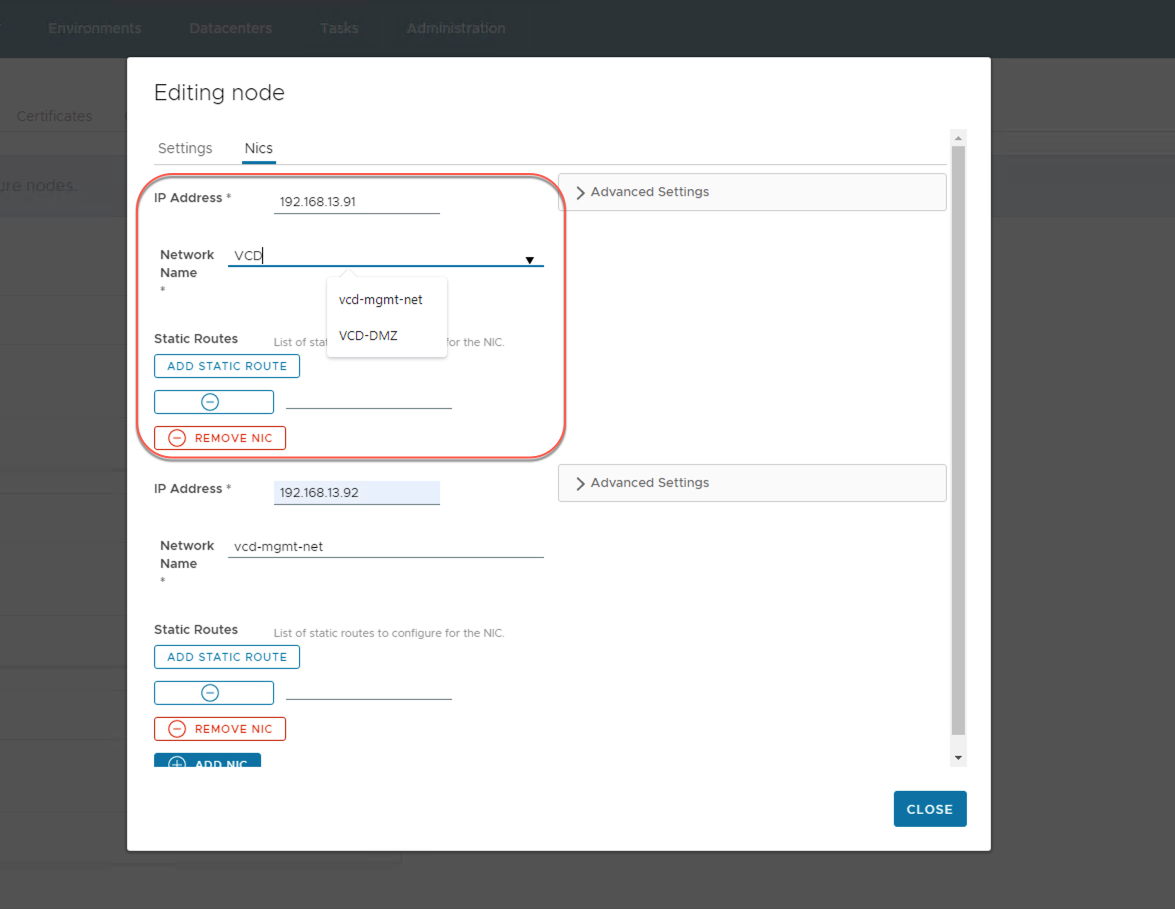Screen dimensions: 1175x909
Task: Close the Editing node dialog
Action: [929, 809]
